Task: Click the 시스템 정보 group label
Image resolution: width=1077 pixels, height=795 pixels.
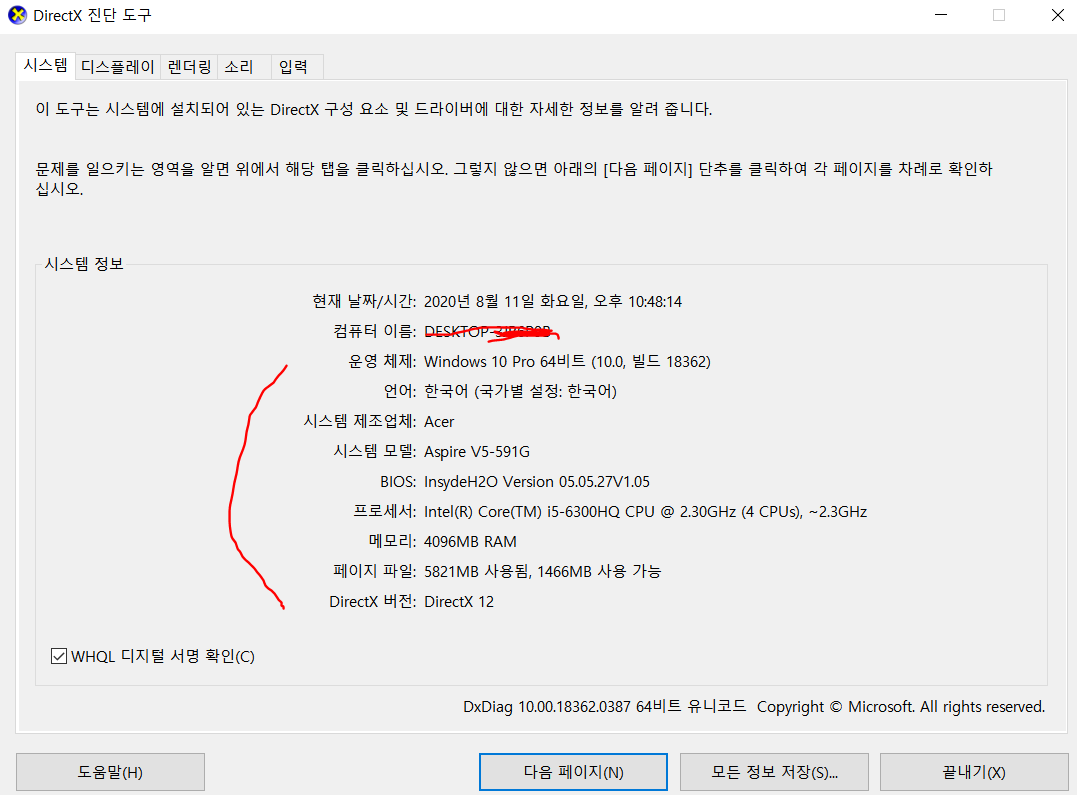Action: [83, 263]
